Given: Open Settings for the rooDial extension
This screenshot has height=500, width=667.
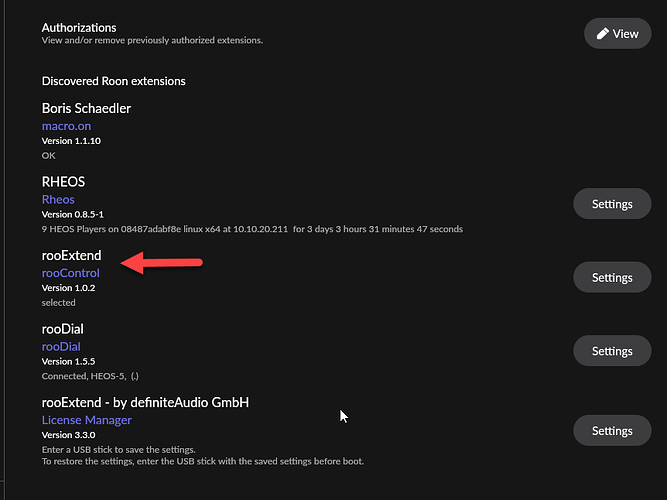Looking at the screenshot, I should pyautogui.click(x=612, y=351).
